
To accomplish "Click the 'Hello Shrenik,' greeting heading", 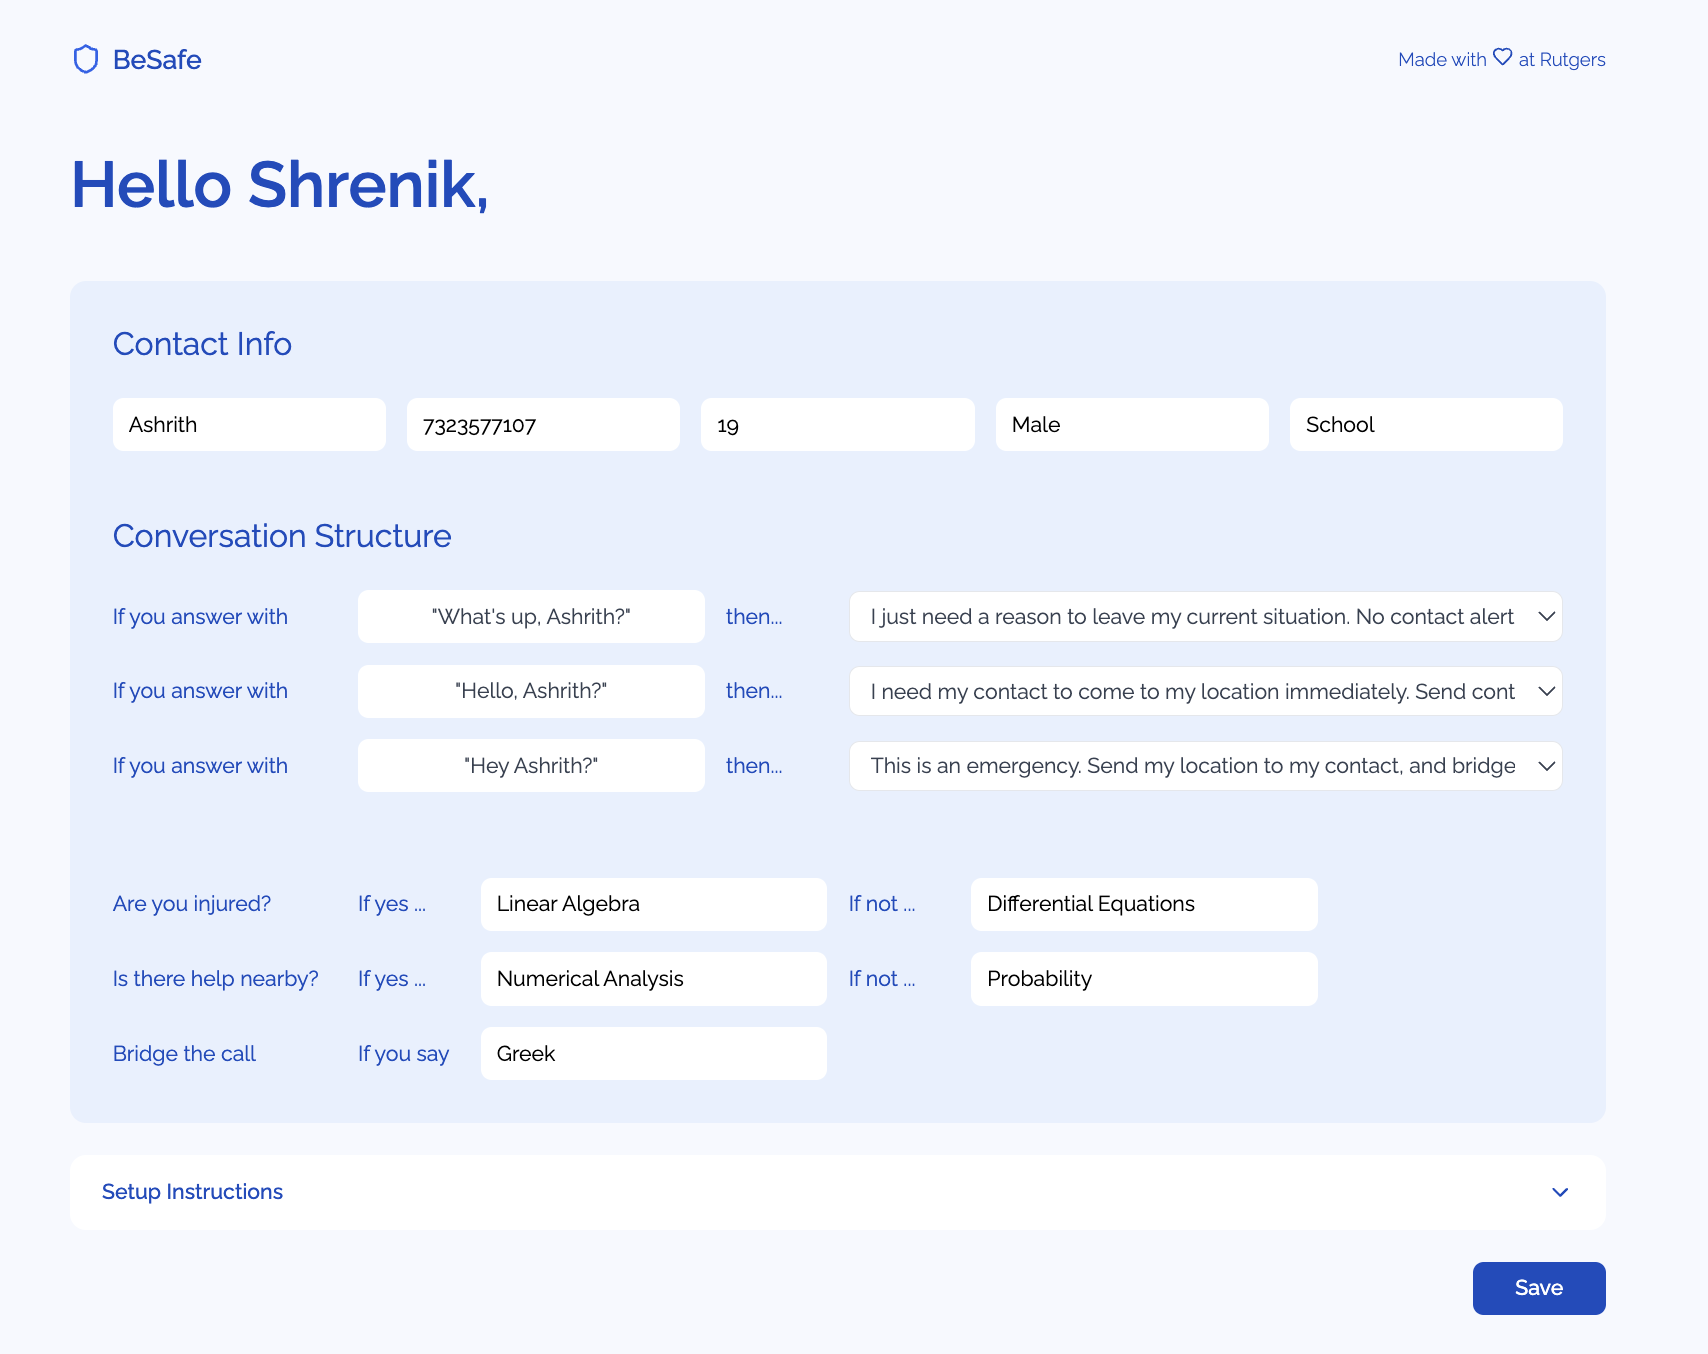I will click(280, 185).
